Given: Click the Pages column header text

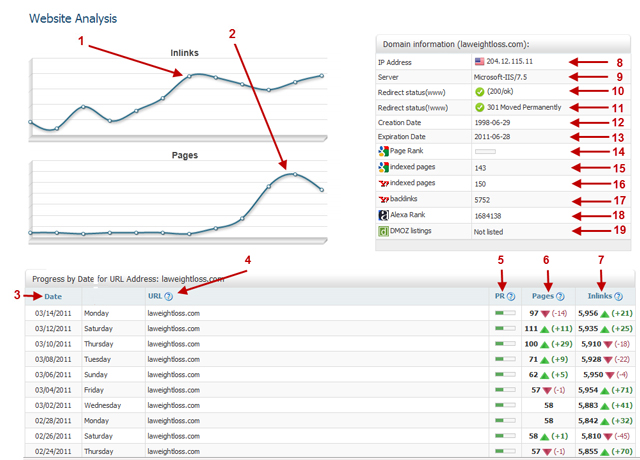Looking at the screenshot, I should [544, 296].
